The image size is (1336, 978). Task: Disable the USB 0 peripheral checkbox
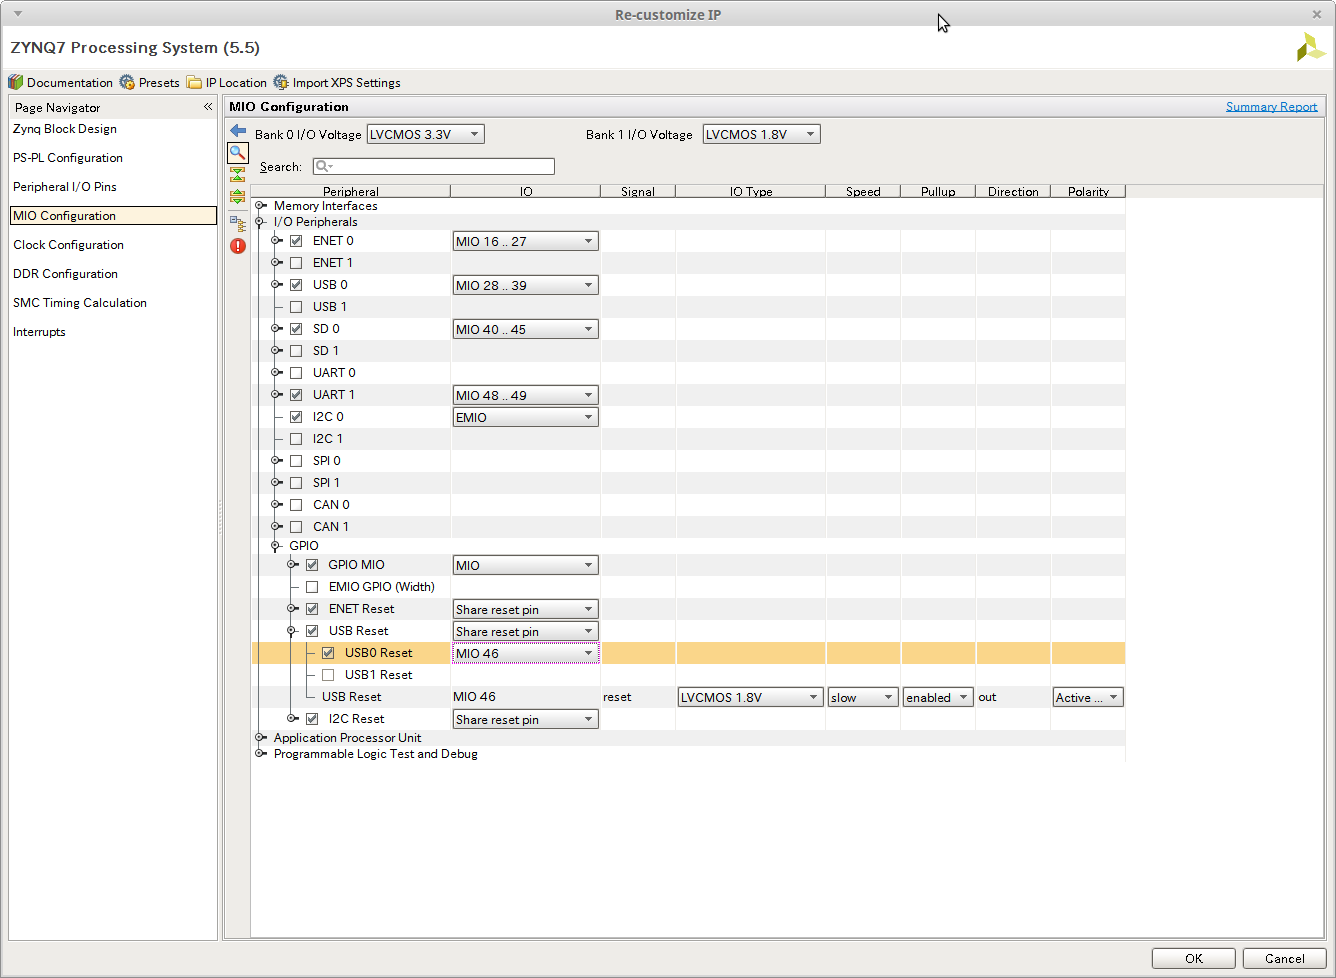coord(295,284)
